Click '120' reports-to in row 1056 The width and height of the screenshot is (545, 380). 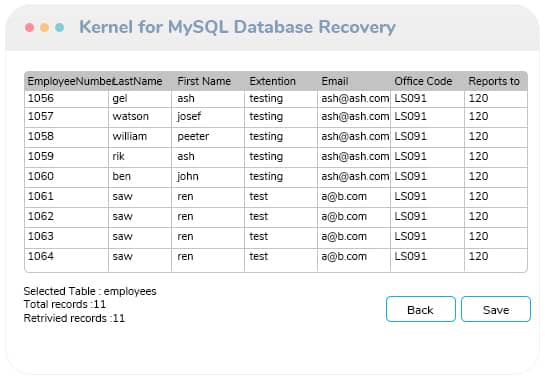click(x=496, y=99)
